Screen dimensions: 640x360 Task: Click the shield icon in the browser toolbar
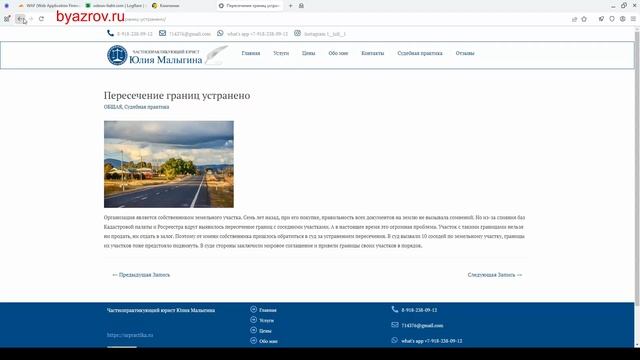[612, 19]
